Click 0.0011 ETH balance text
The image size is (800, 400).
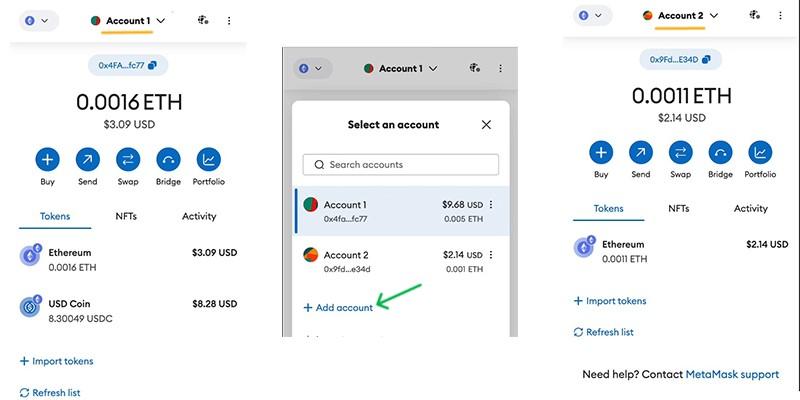pos(682,96)
